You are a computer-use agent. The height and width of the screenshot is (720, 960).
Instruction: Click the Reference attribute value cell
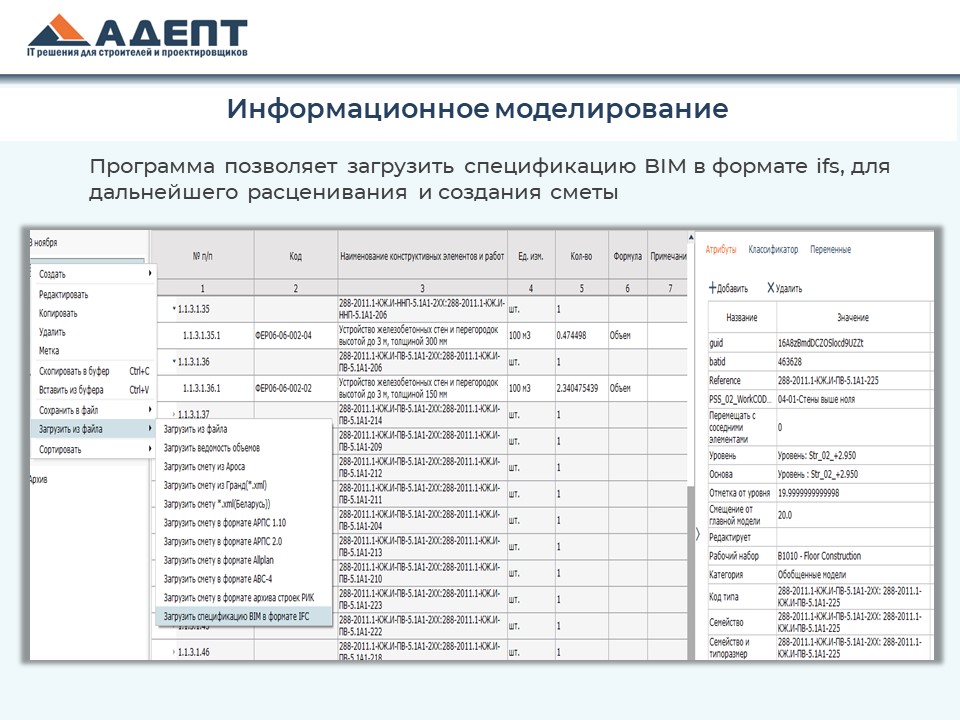pyautogui.click(x=853, y=381)
